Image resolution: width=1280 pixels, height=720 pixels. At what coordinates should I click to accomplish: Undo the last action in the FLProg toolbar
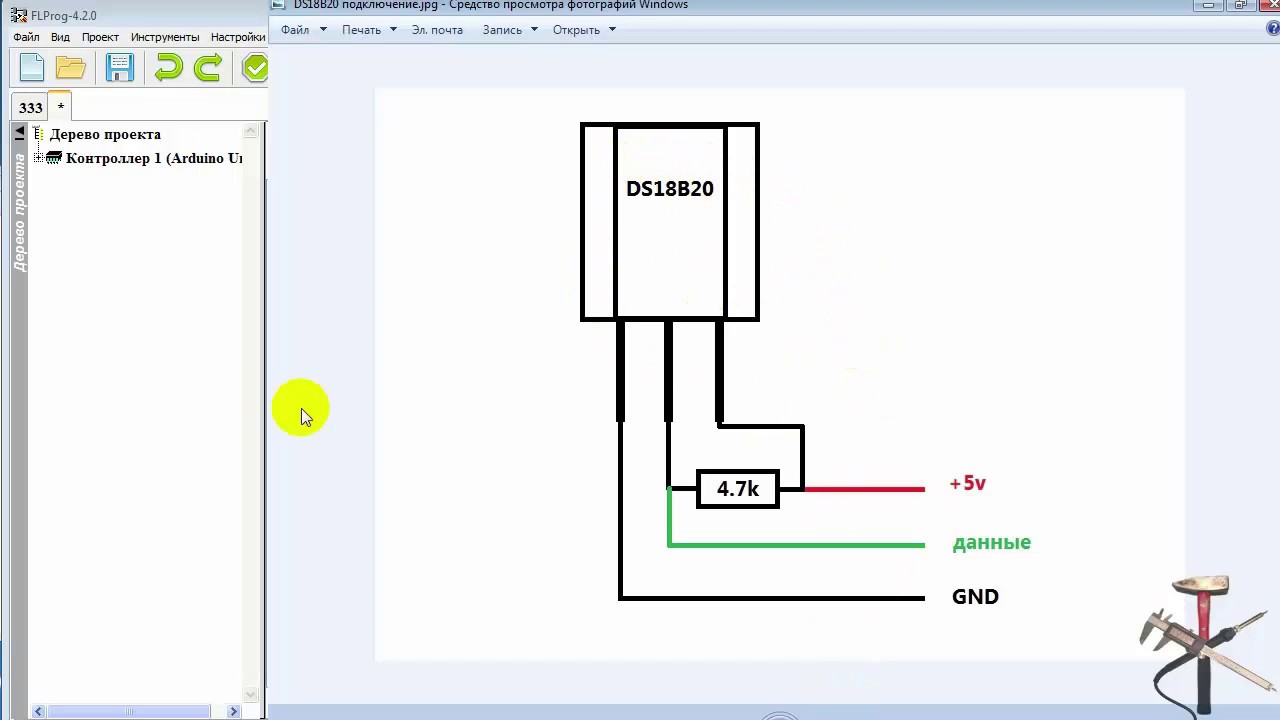tap(168, 68)
